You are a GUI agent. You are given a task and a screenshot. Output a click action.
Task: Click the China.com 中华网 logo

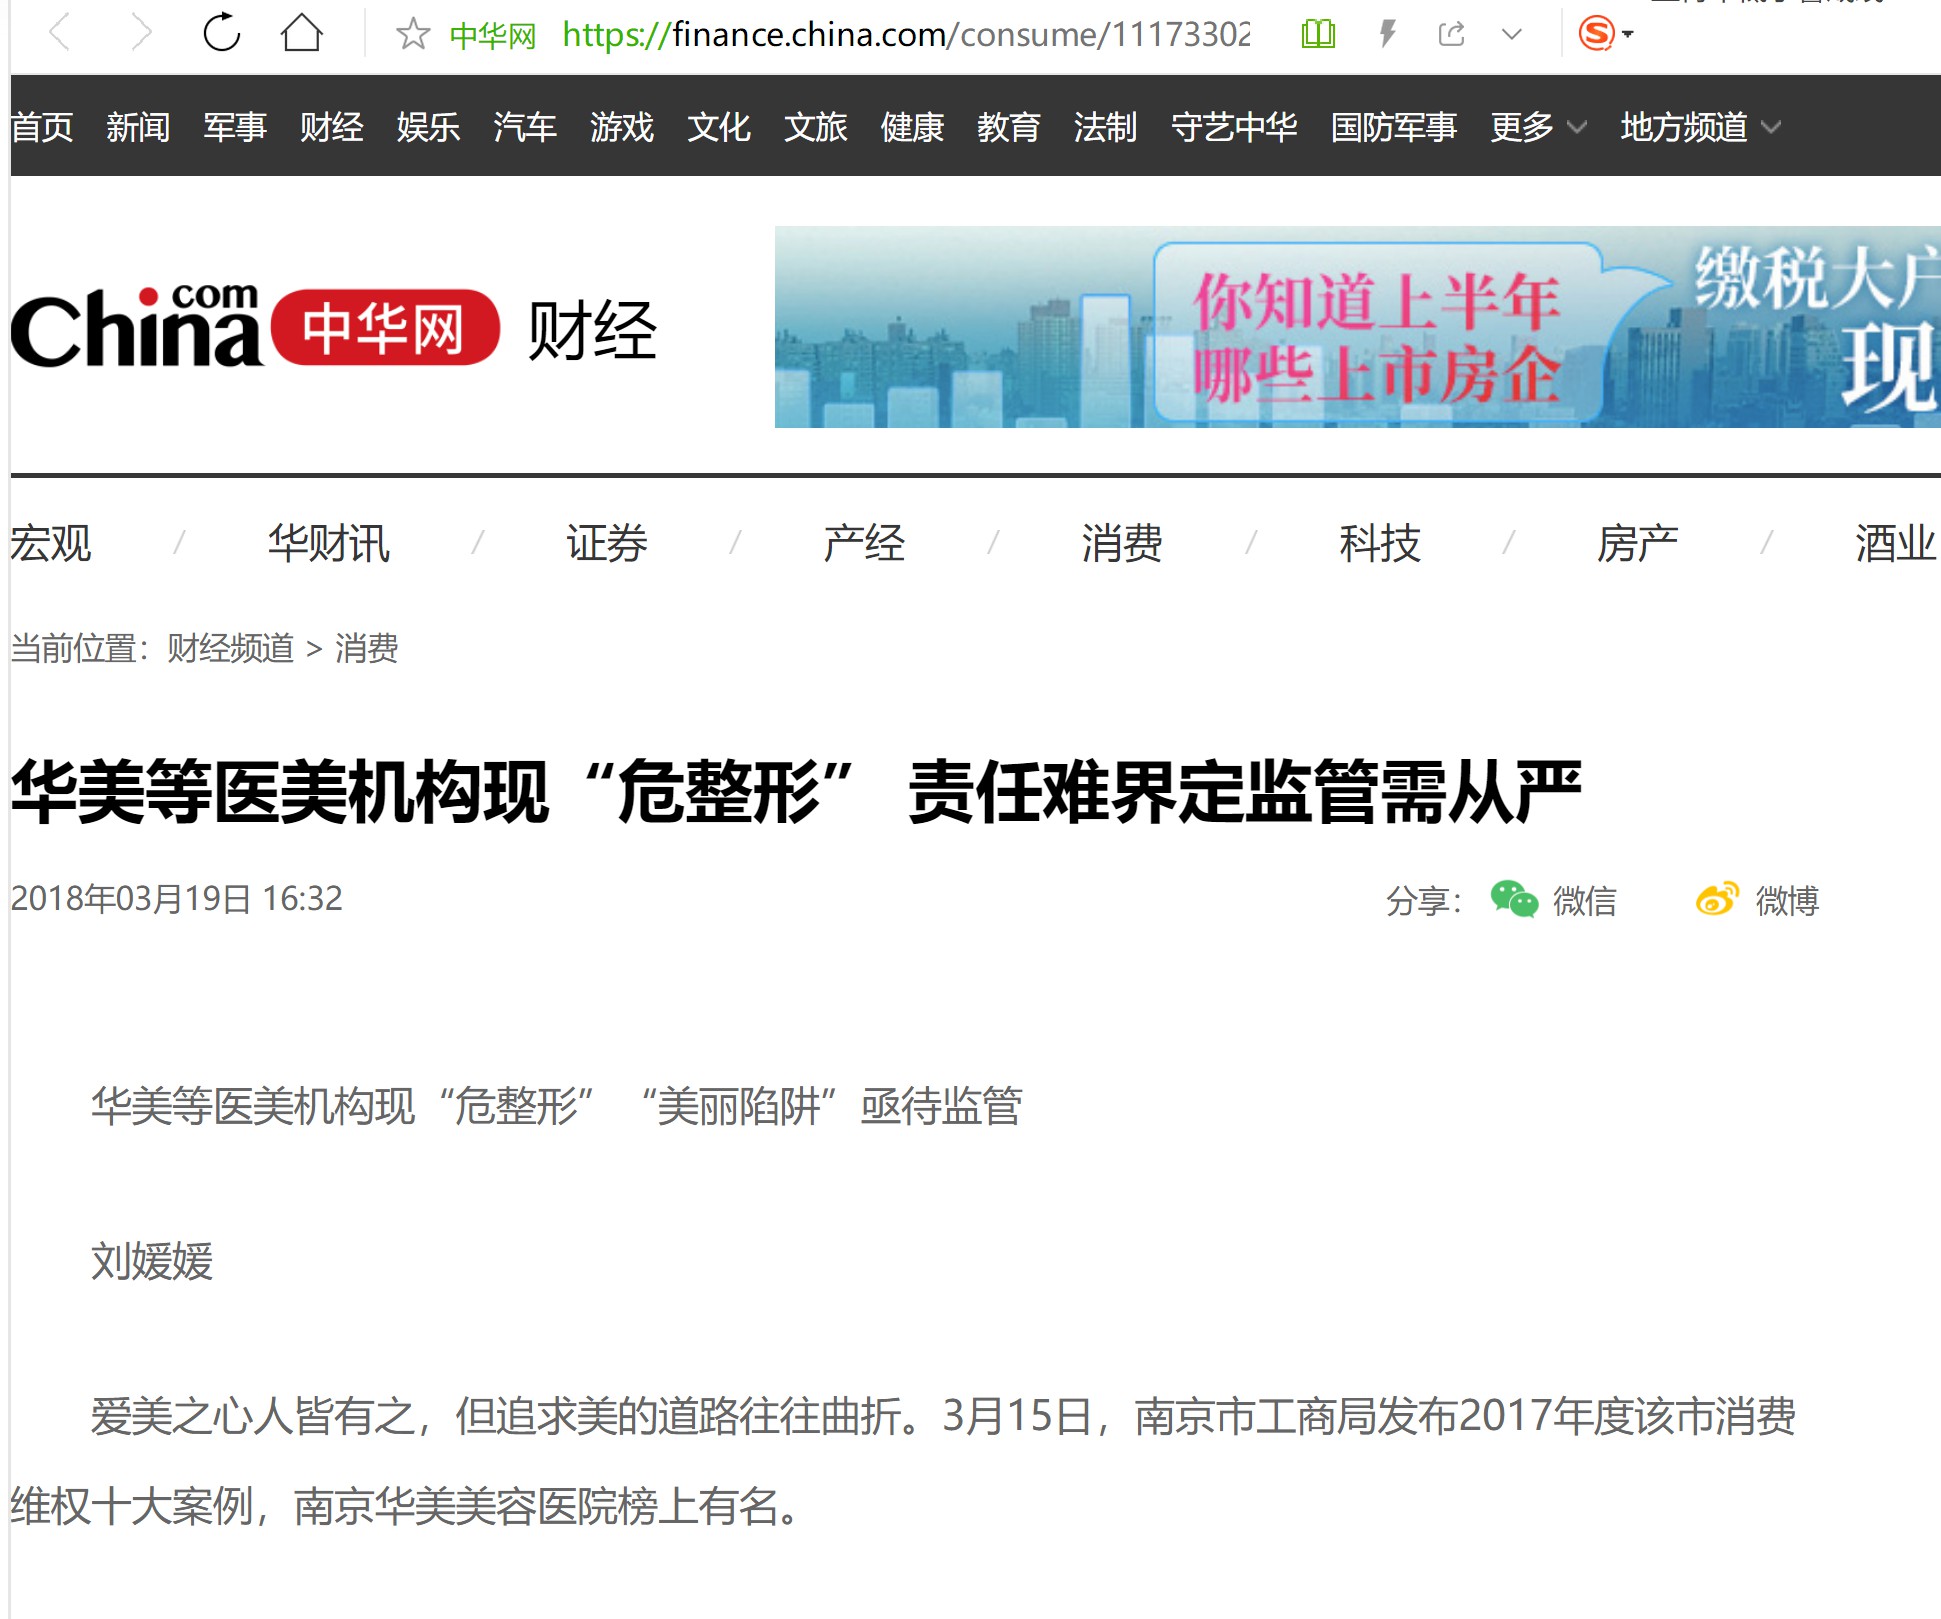255,327
